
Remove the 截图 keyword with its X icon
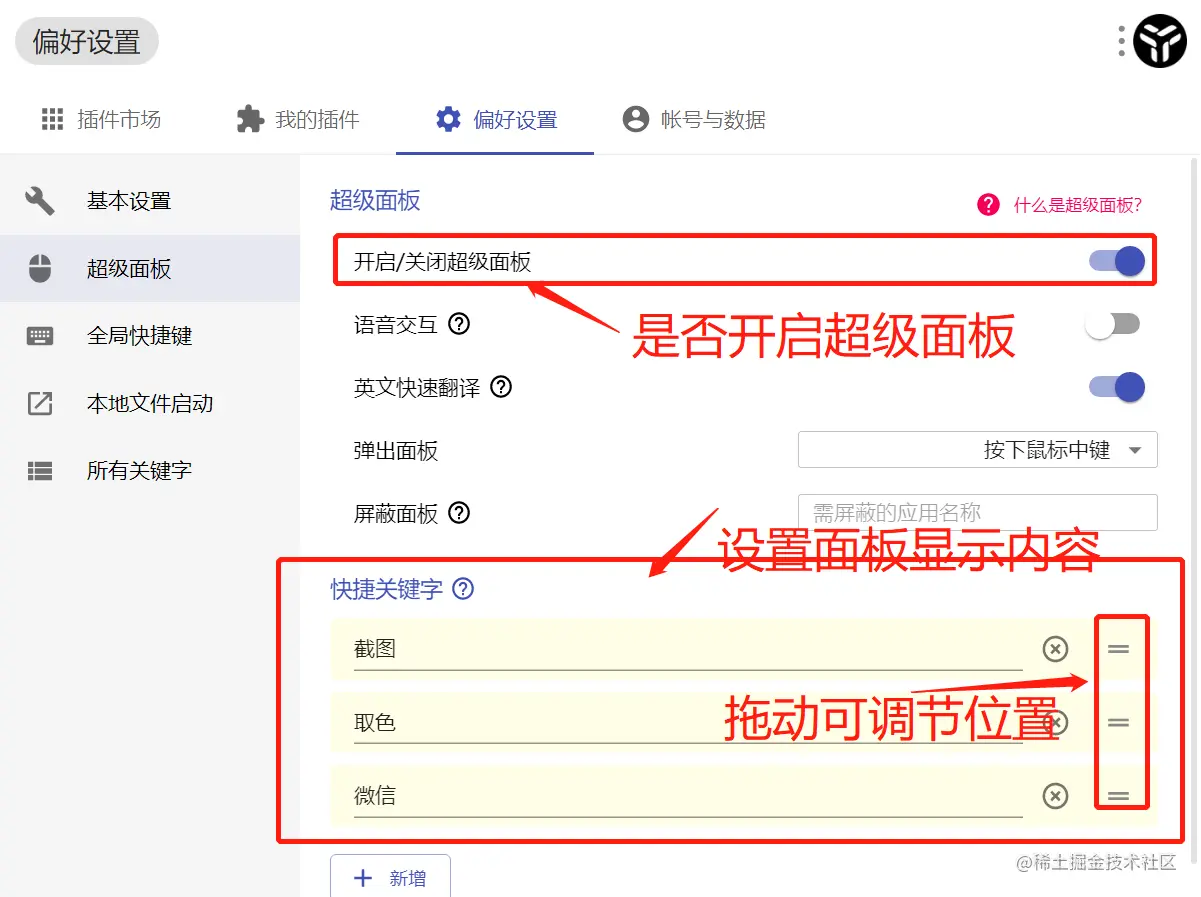pos(1055,649)
